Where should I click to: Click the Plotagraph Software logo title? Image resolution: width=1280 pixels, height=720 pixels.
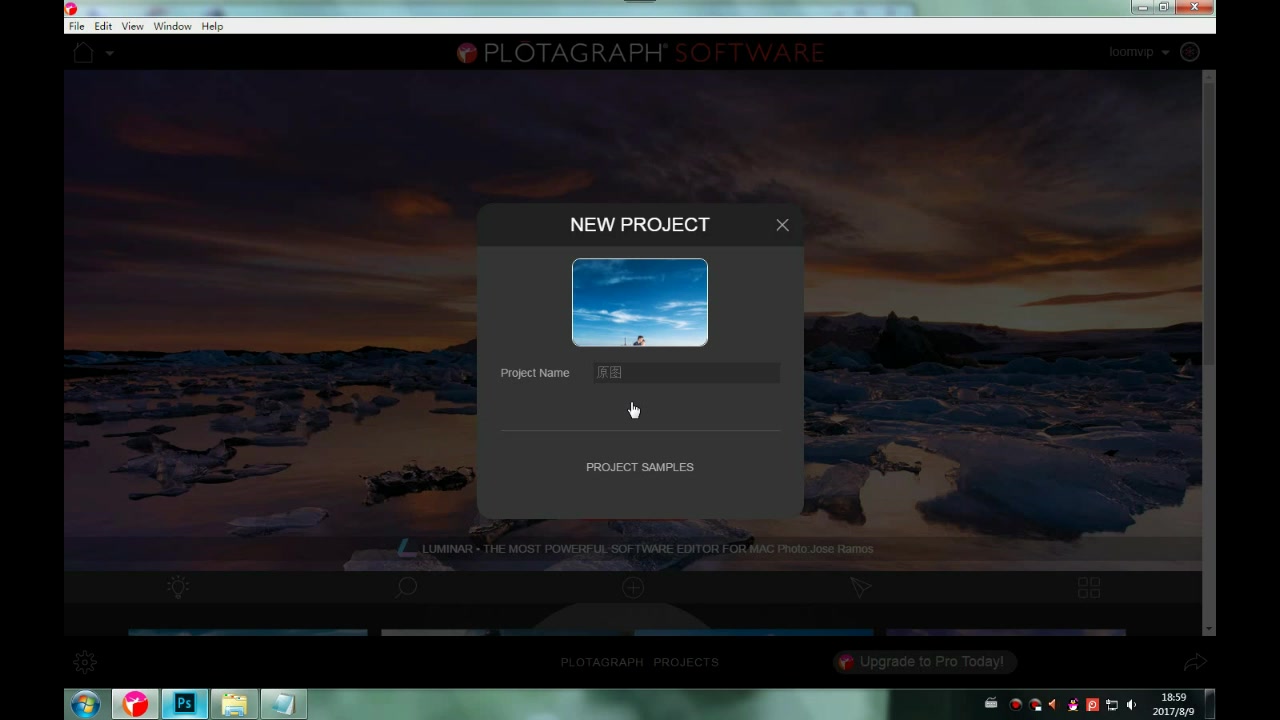coord(640,52)
